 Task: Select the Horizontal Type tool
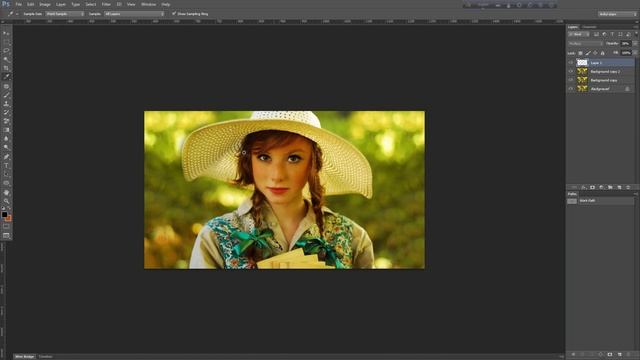pyautogui.click(x=6, y=165)
